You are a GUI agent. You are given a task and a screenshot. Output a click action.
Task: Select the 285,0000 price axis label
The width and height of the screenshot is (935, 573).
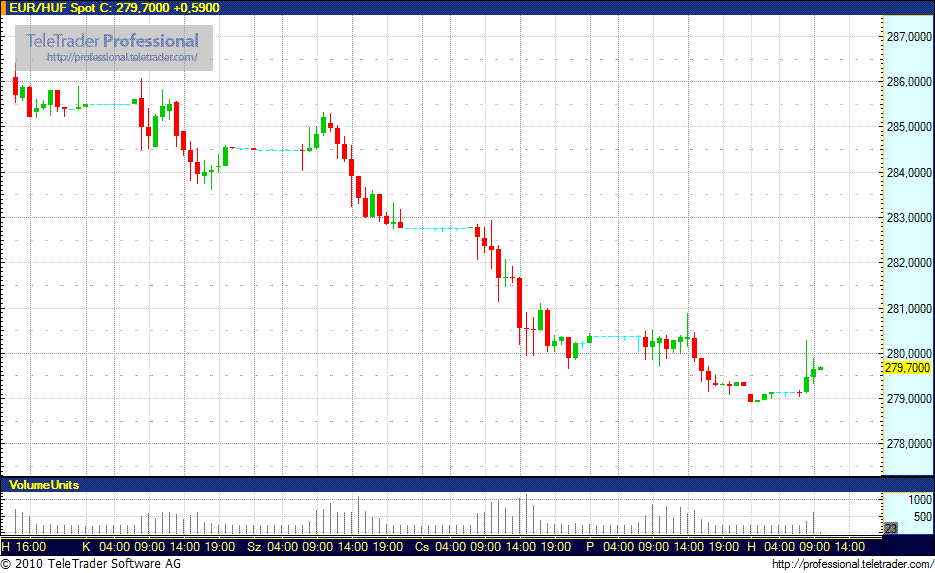point(909,127)
